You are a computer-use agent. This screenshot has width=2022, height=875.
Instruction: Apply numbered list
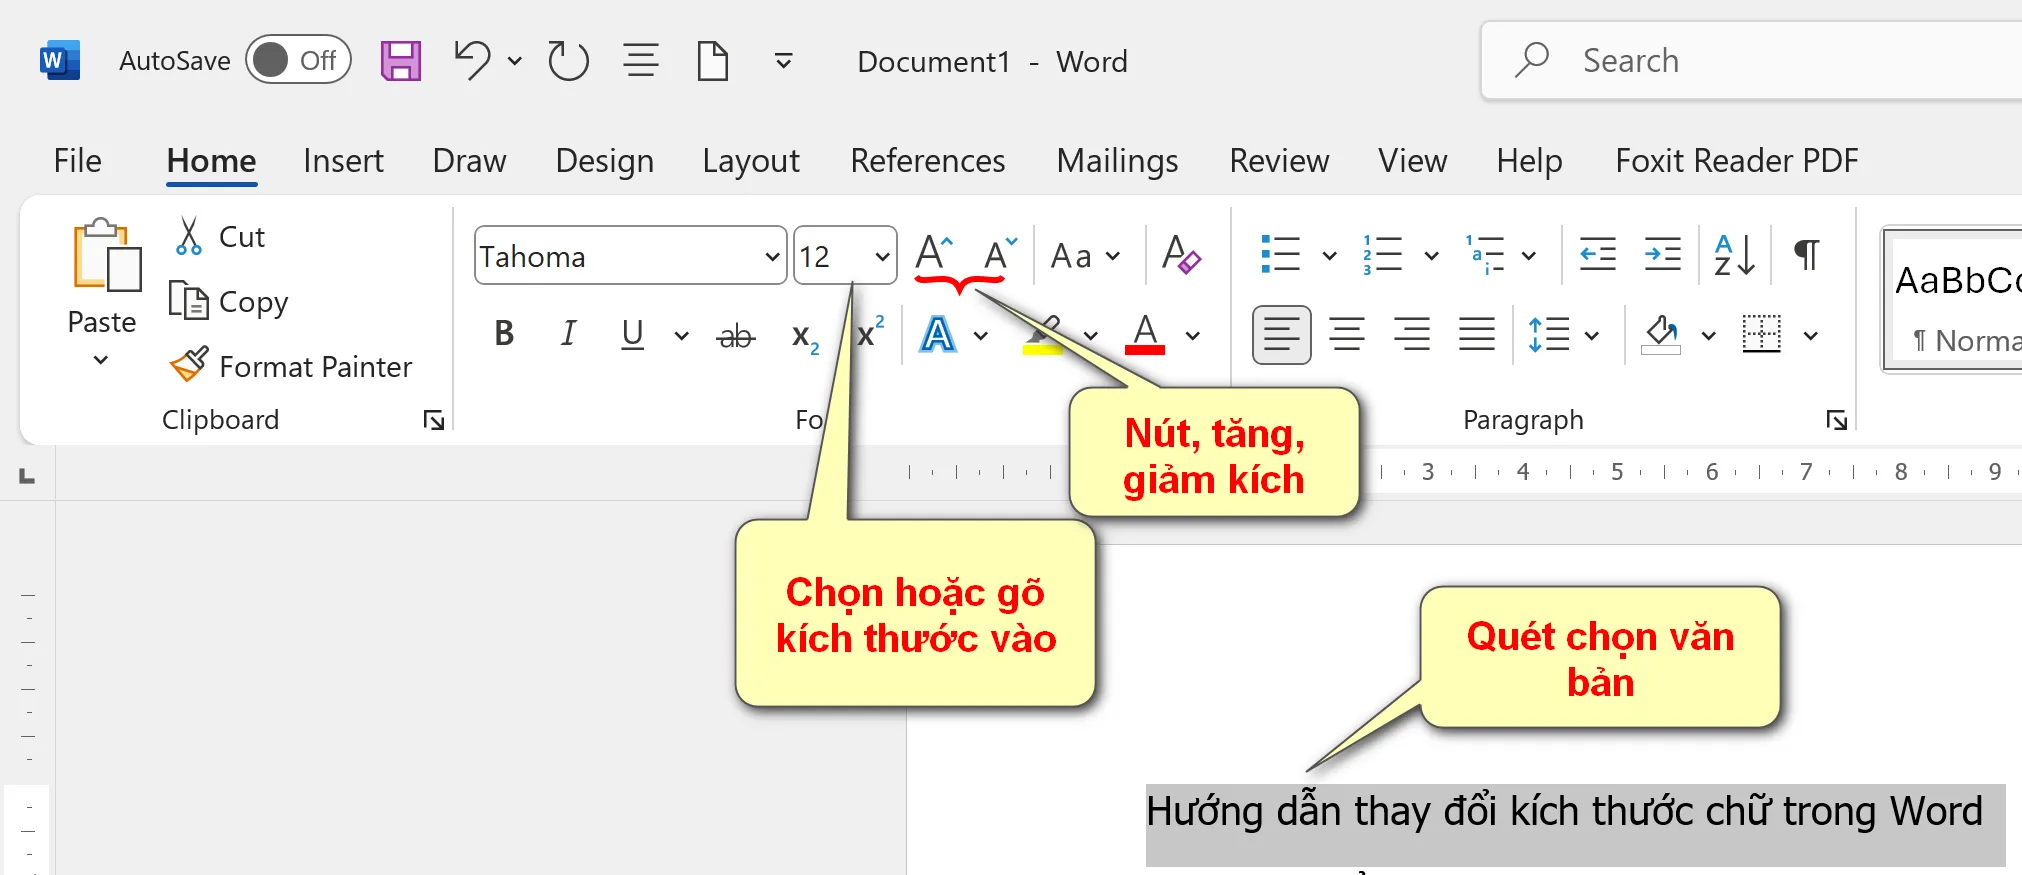pyautogui.click(x=1382, y=254)
